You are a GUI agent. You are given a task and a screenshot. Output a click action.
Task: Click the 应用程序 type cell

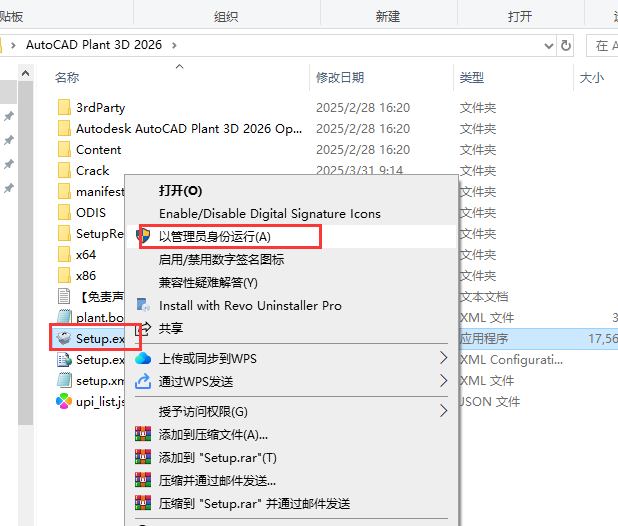pos(484,338)
